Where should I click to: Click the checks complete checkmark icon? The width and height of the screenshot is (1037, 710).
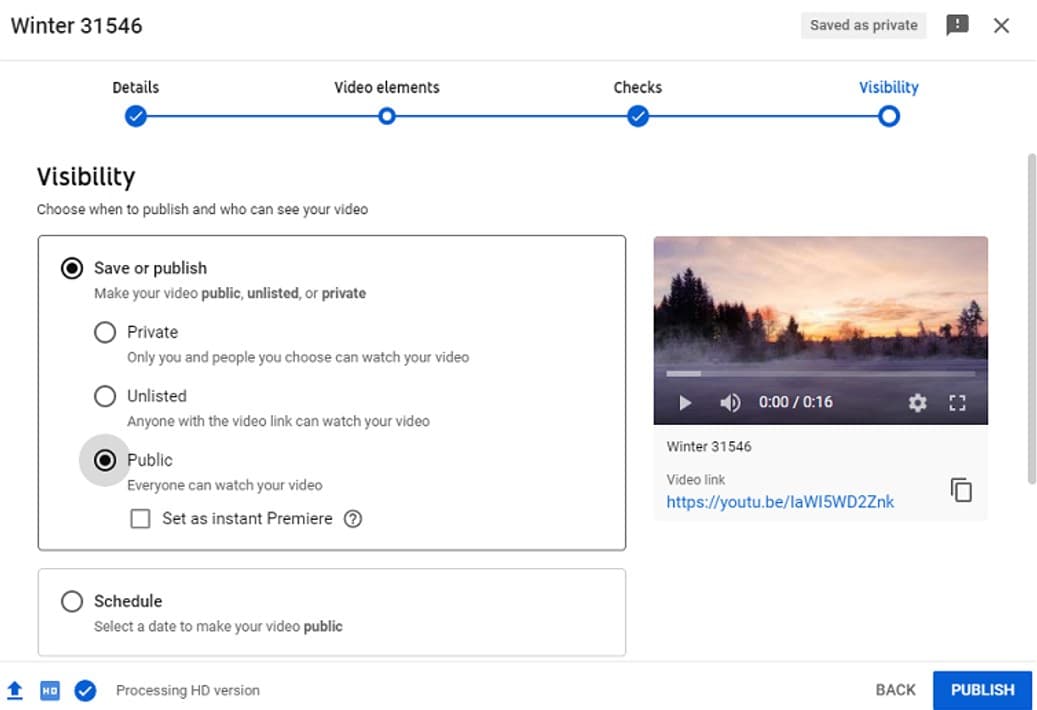[85, 690]
